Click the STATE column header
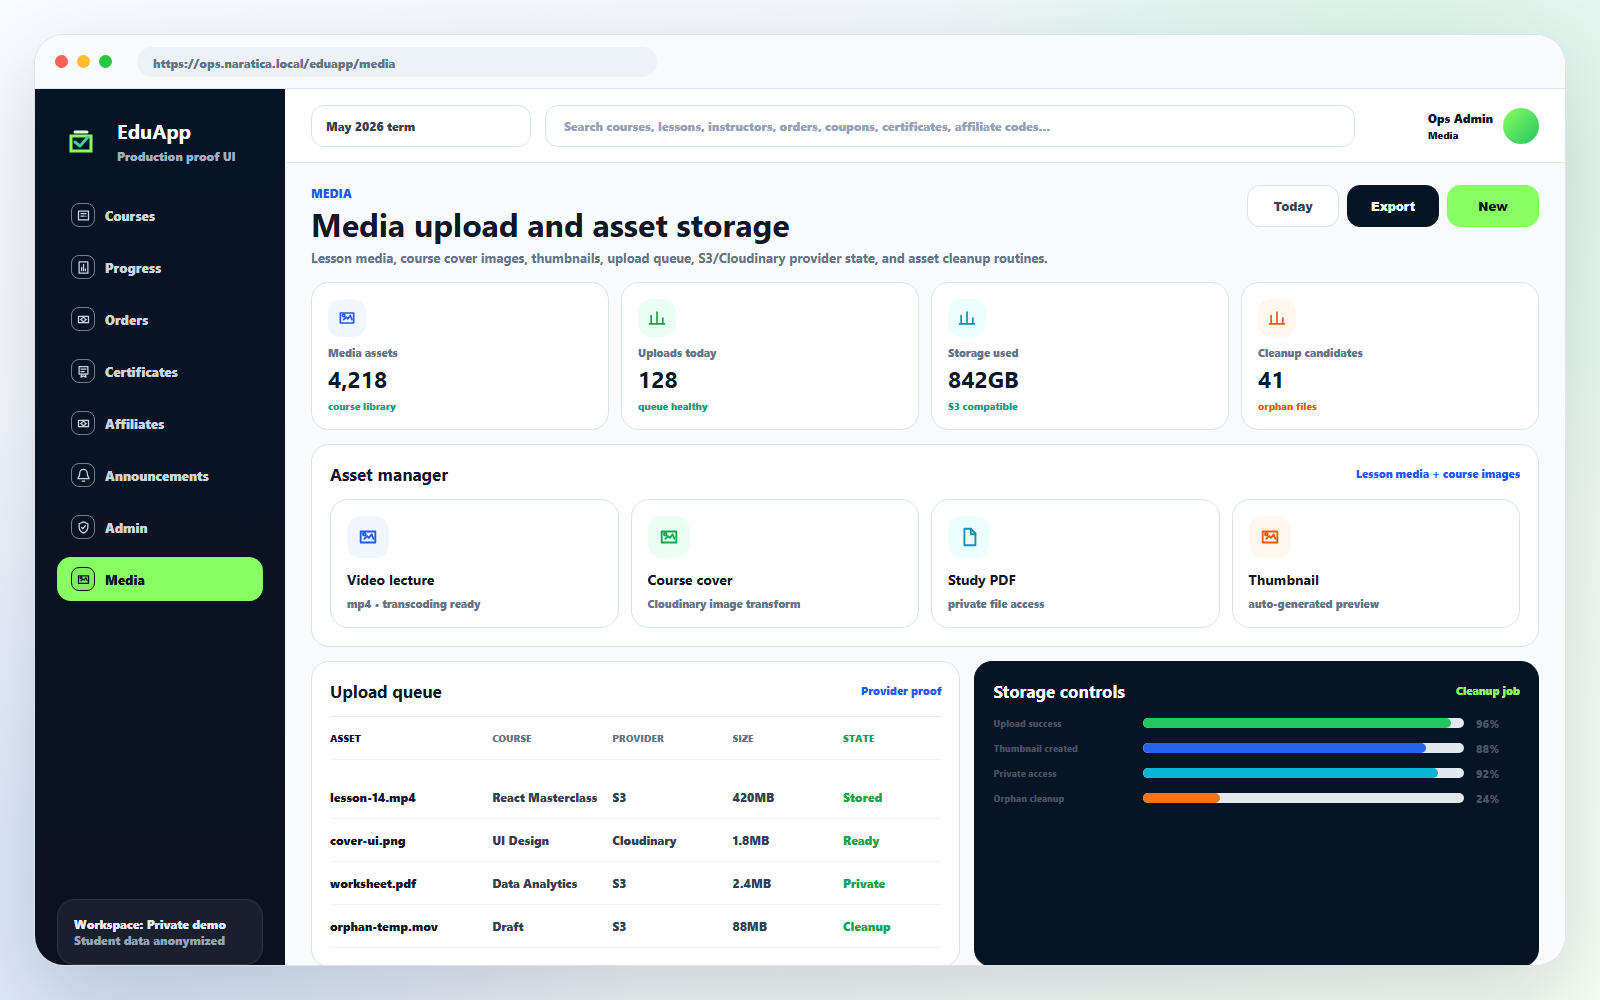 coord(858,738)
